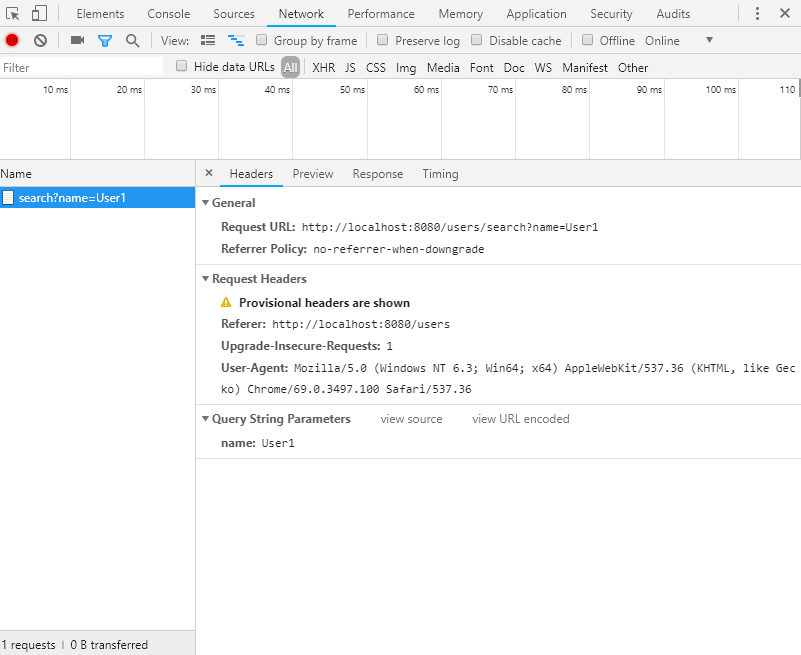Toggle the filter funnel icon
The height and width of the screenshot is (655, 801).
105,40
